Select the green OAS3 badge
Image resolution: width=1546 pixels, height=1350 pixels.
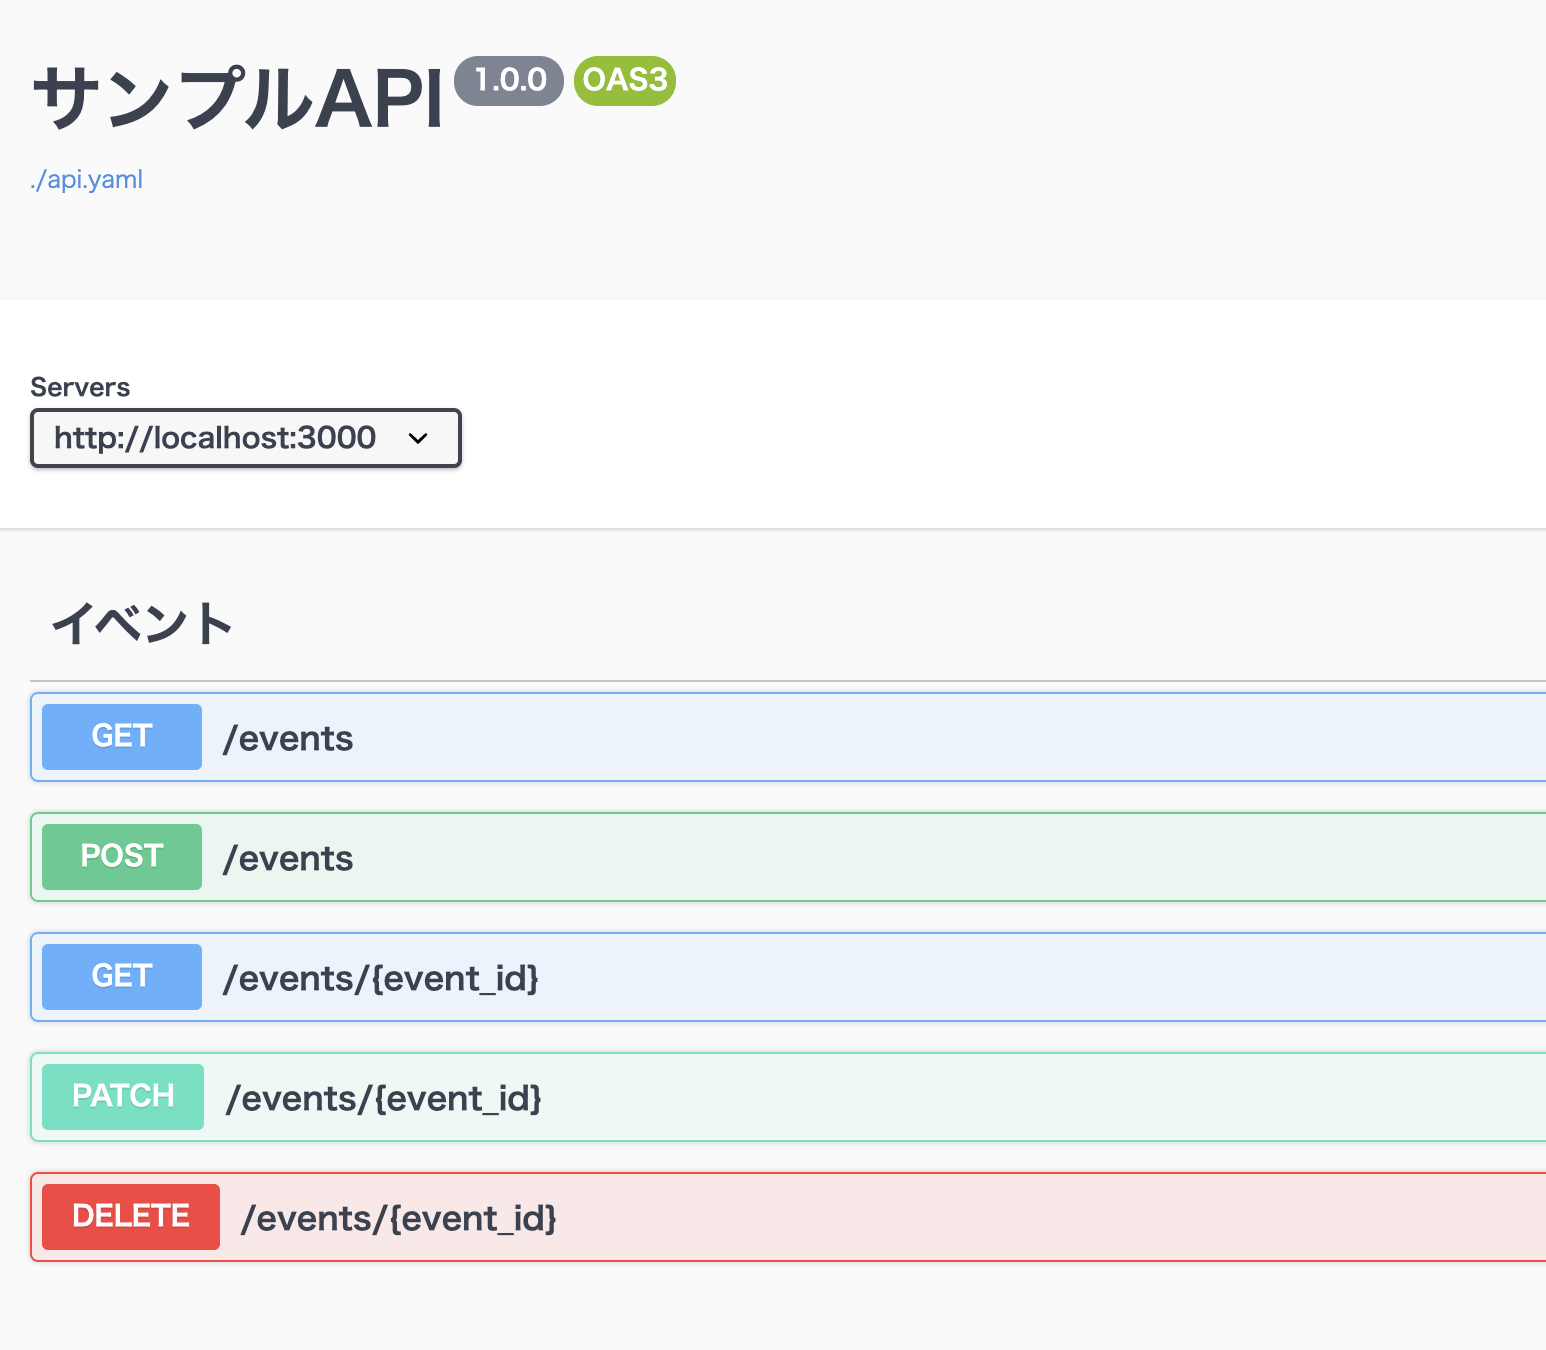pyautogui.click(x=625, y=80)
